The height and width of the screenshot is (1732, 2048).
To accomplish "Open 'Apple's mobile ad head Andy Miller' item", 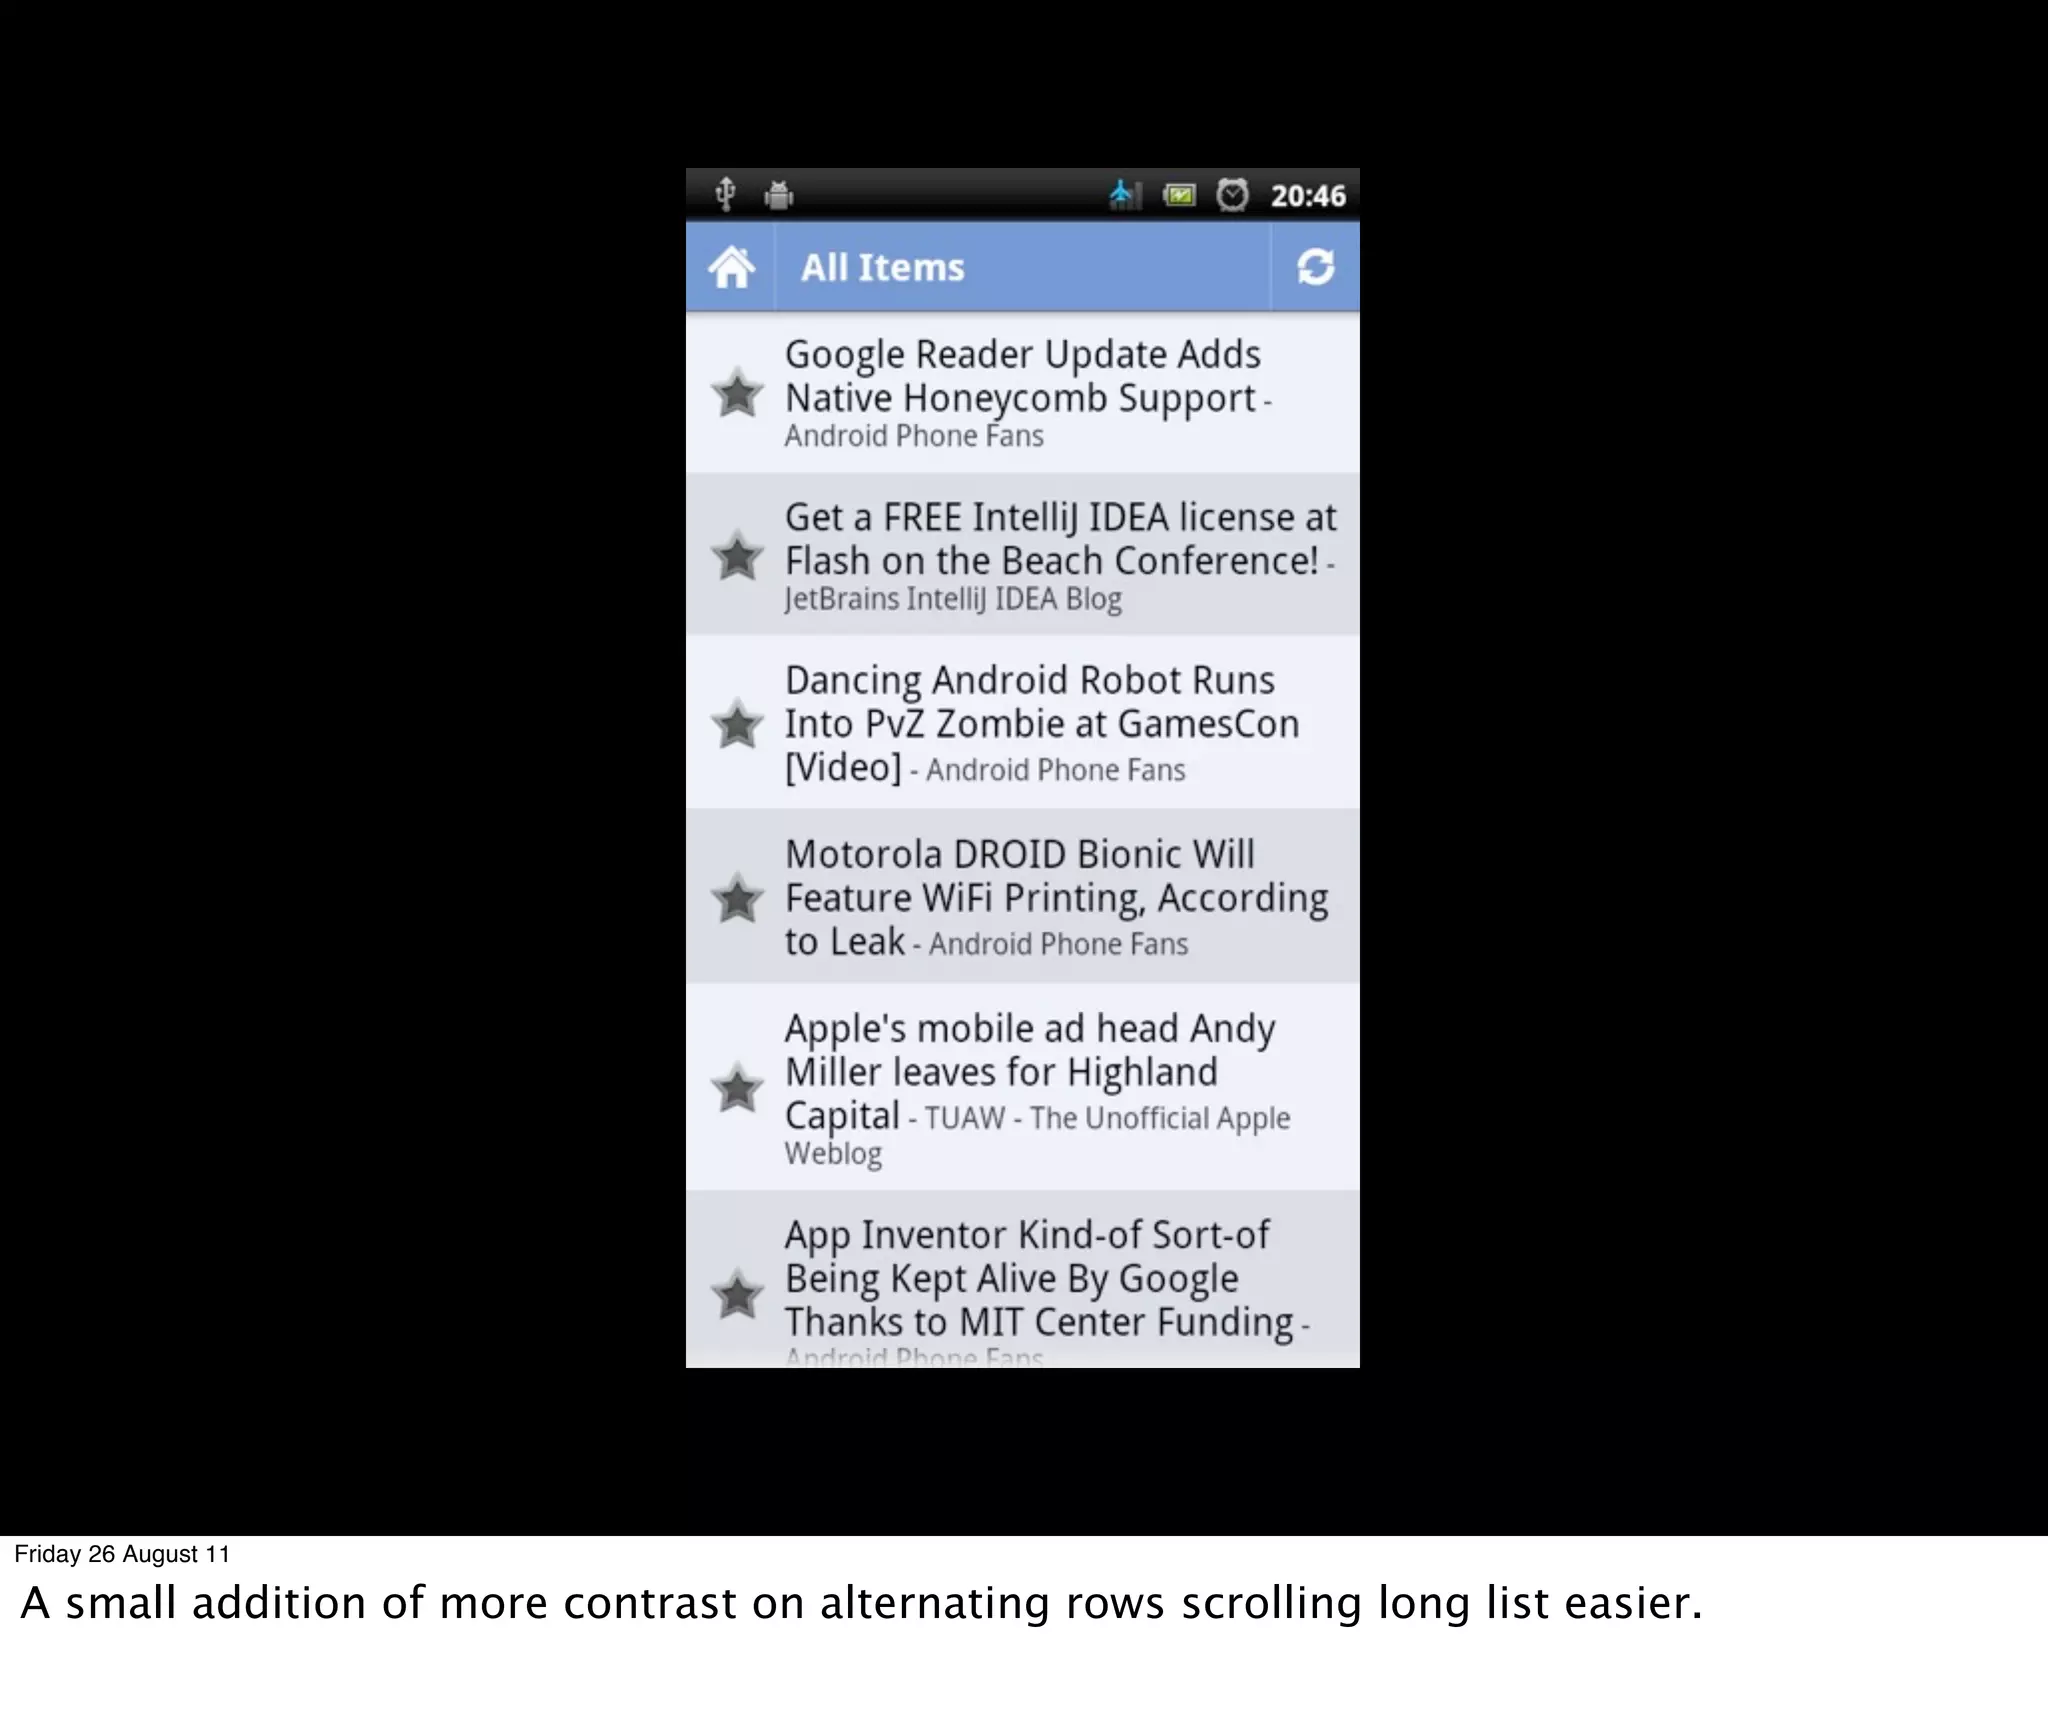I will [x=1022, y=1088].
